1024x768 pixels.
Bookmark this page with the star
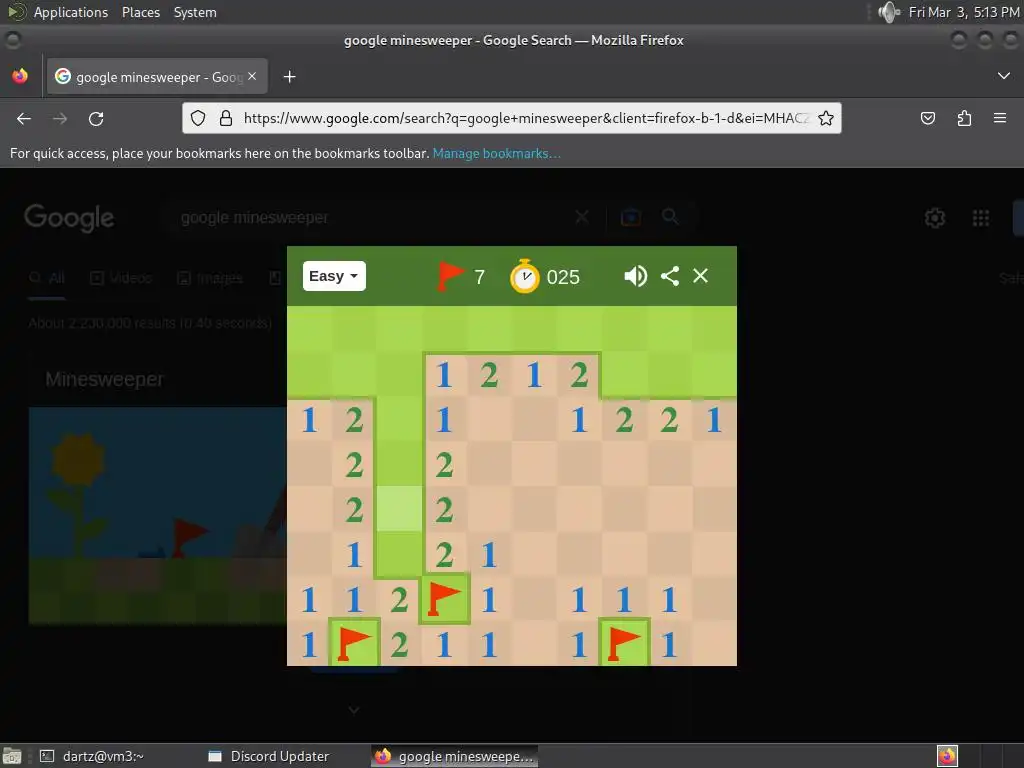point(825,118)
